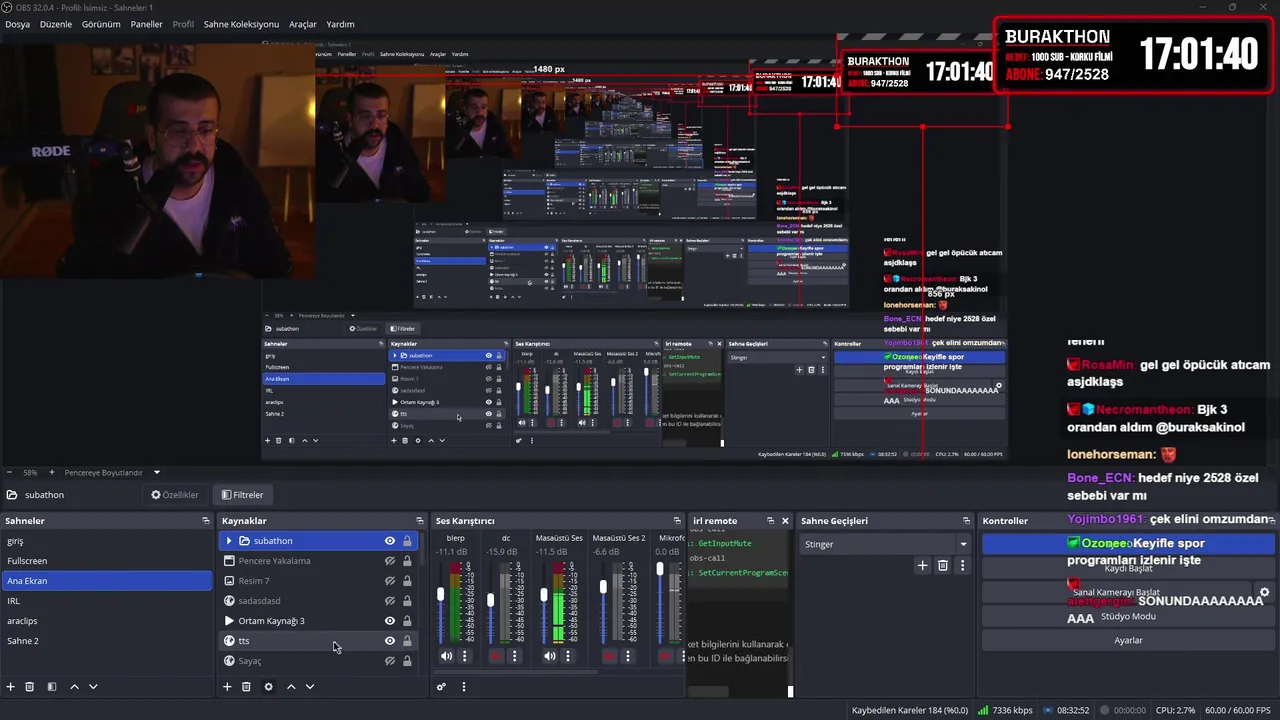
Task: Undock the Ses Karıştırıcı panel
Action: coord(677,521)
